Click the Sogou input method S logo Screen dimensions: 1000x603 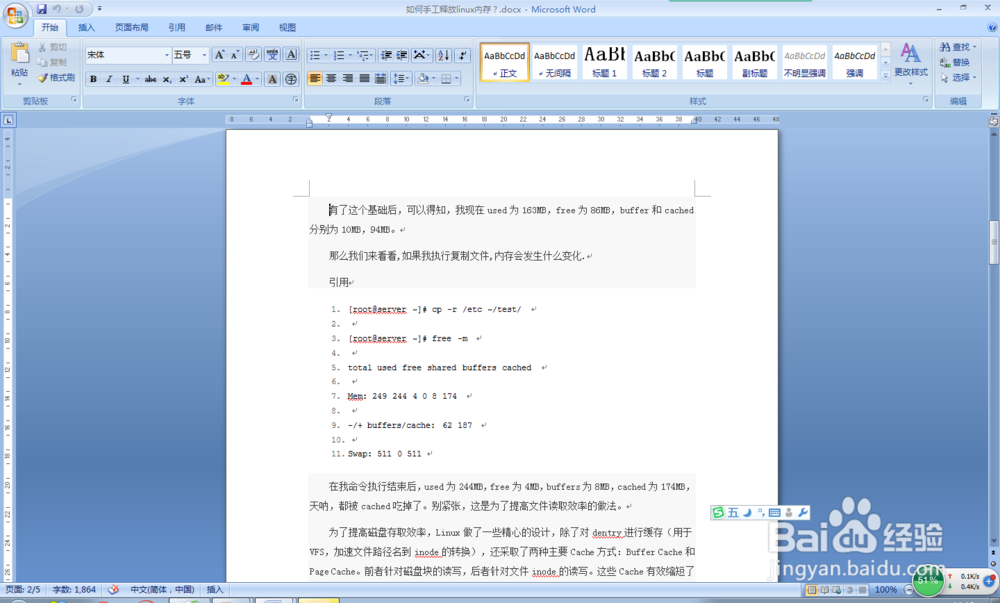(x=718, y=512)
